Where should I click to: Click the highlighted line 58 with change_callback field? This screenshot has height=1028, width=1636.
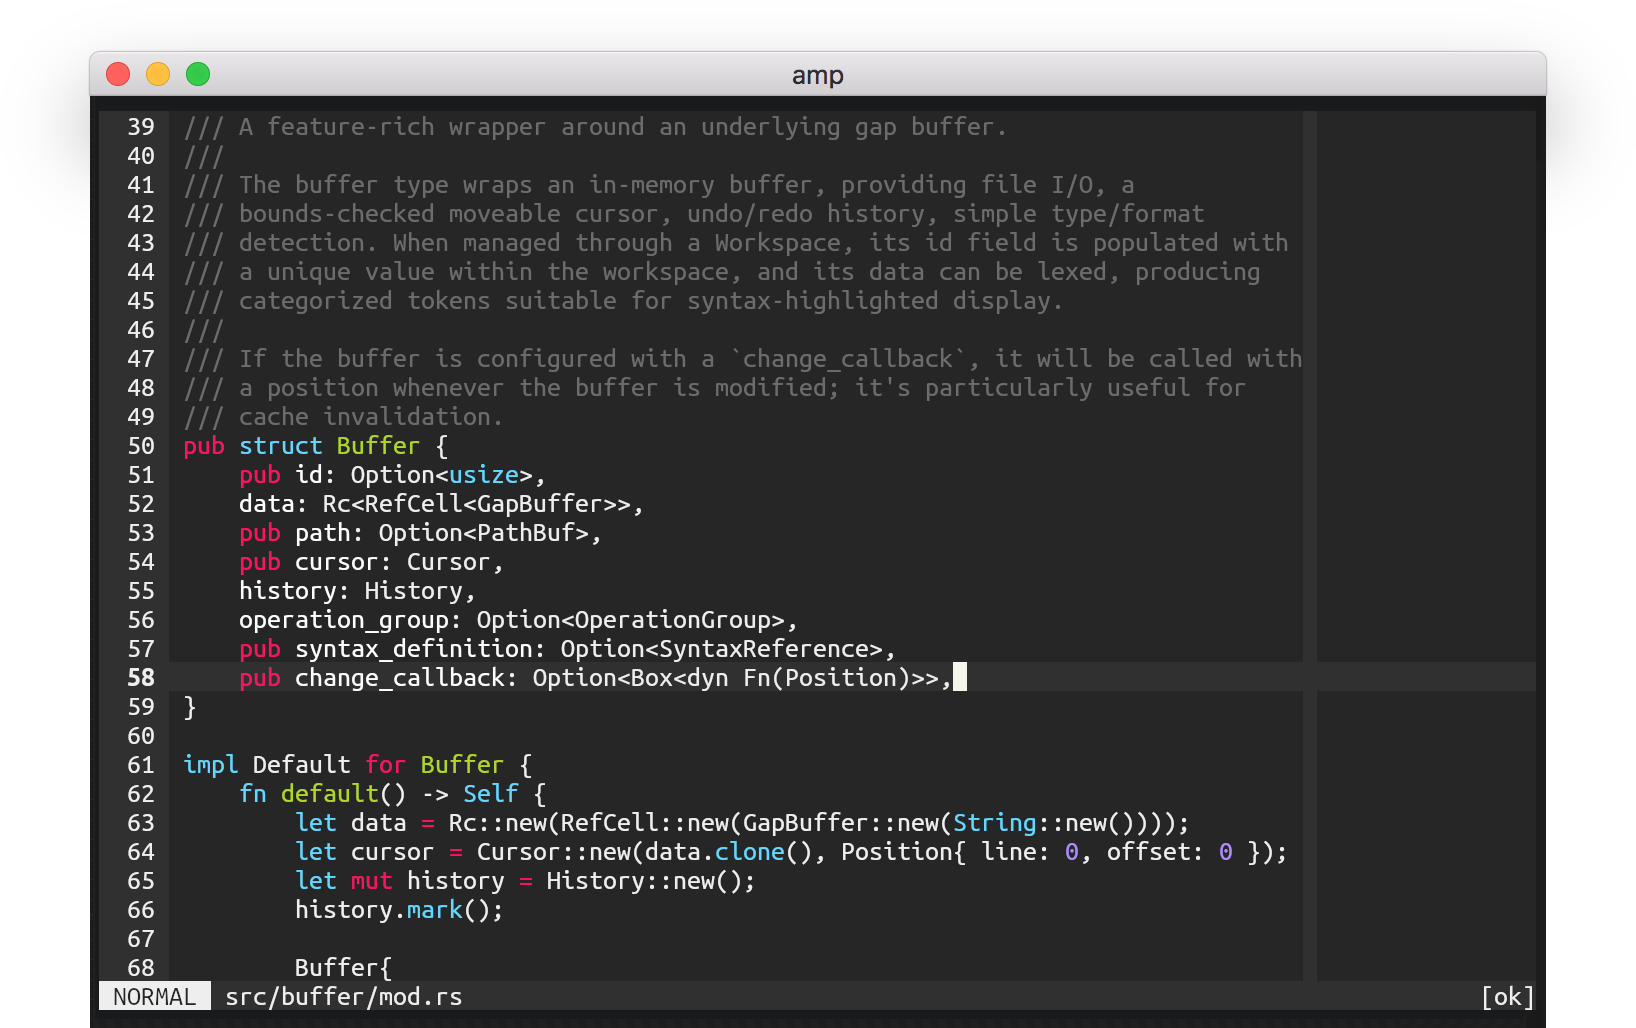click(x=600, y=677)
